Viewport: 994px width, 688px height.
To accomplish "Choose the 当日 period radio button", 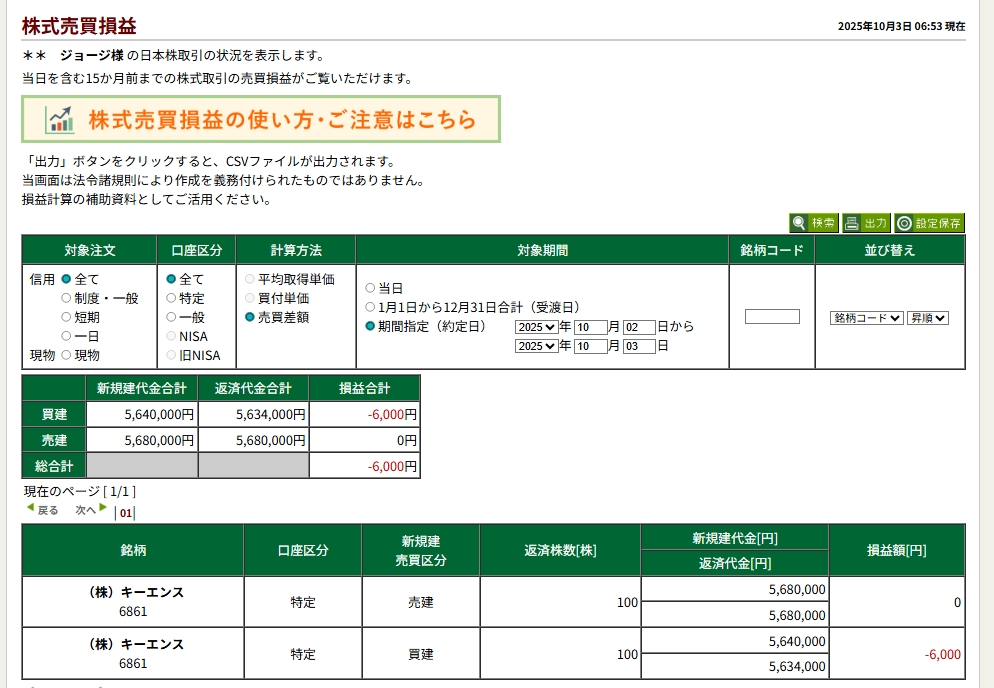I will [x=370, y=288].
